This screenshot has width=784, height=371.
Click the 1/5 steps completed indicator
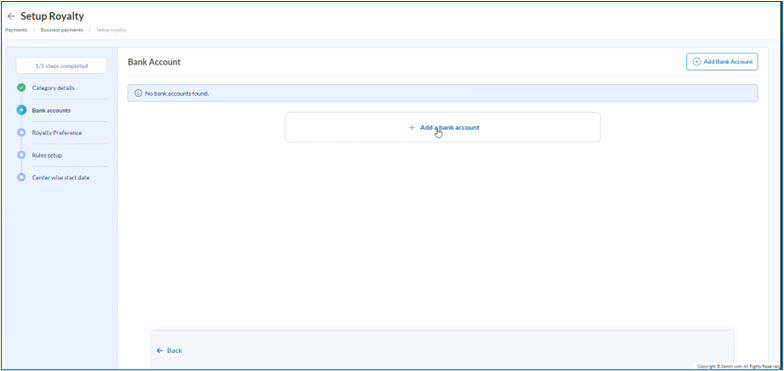click(61, 66)
